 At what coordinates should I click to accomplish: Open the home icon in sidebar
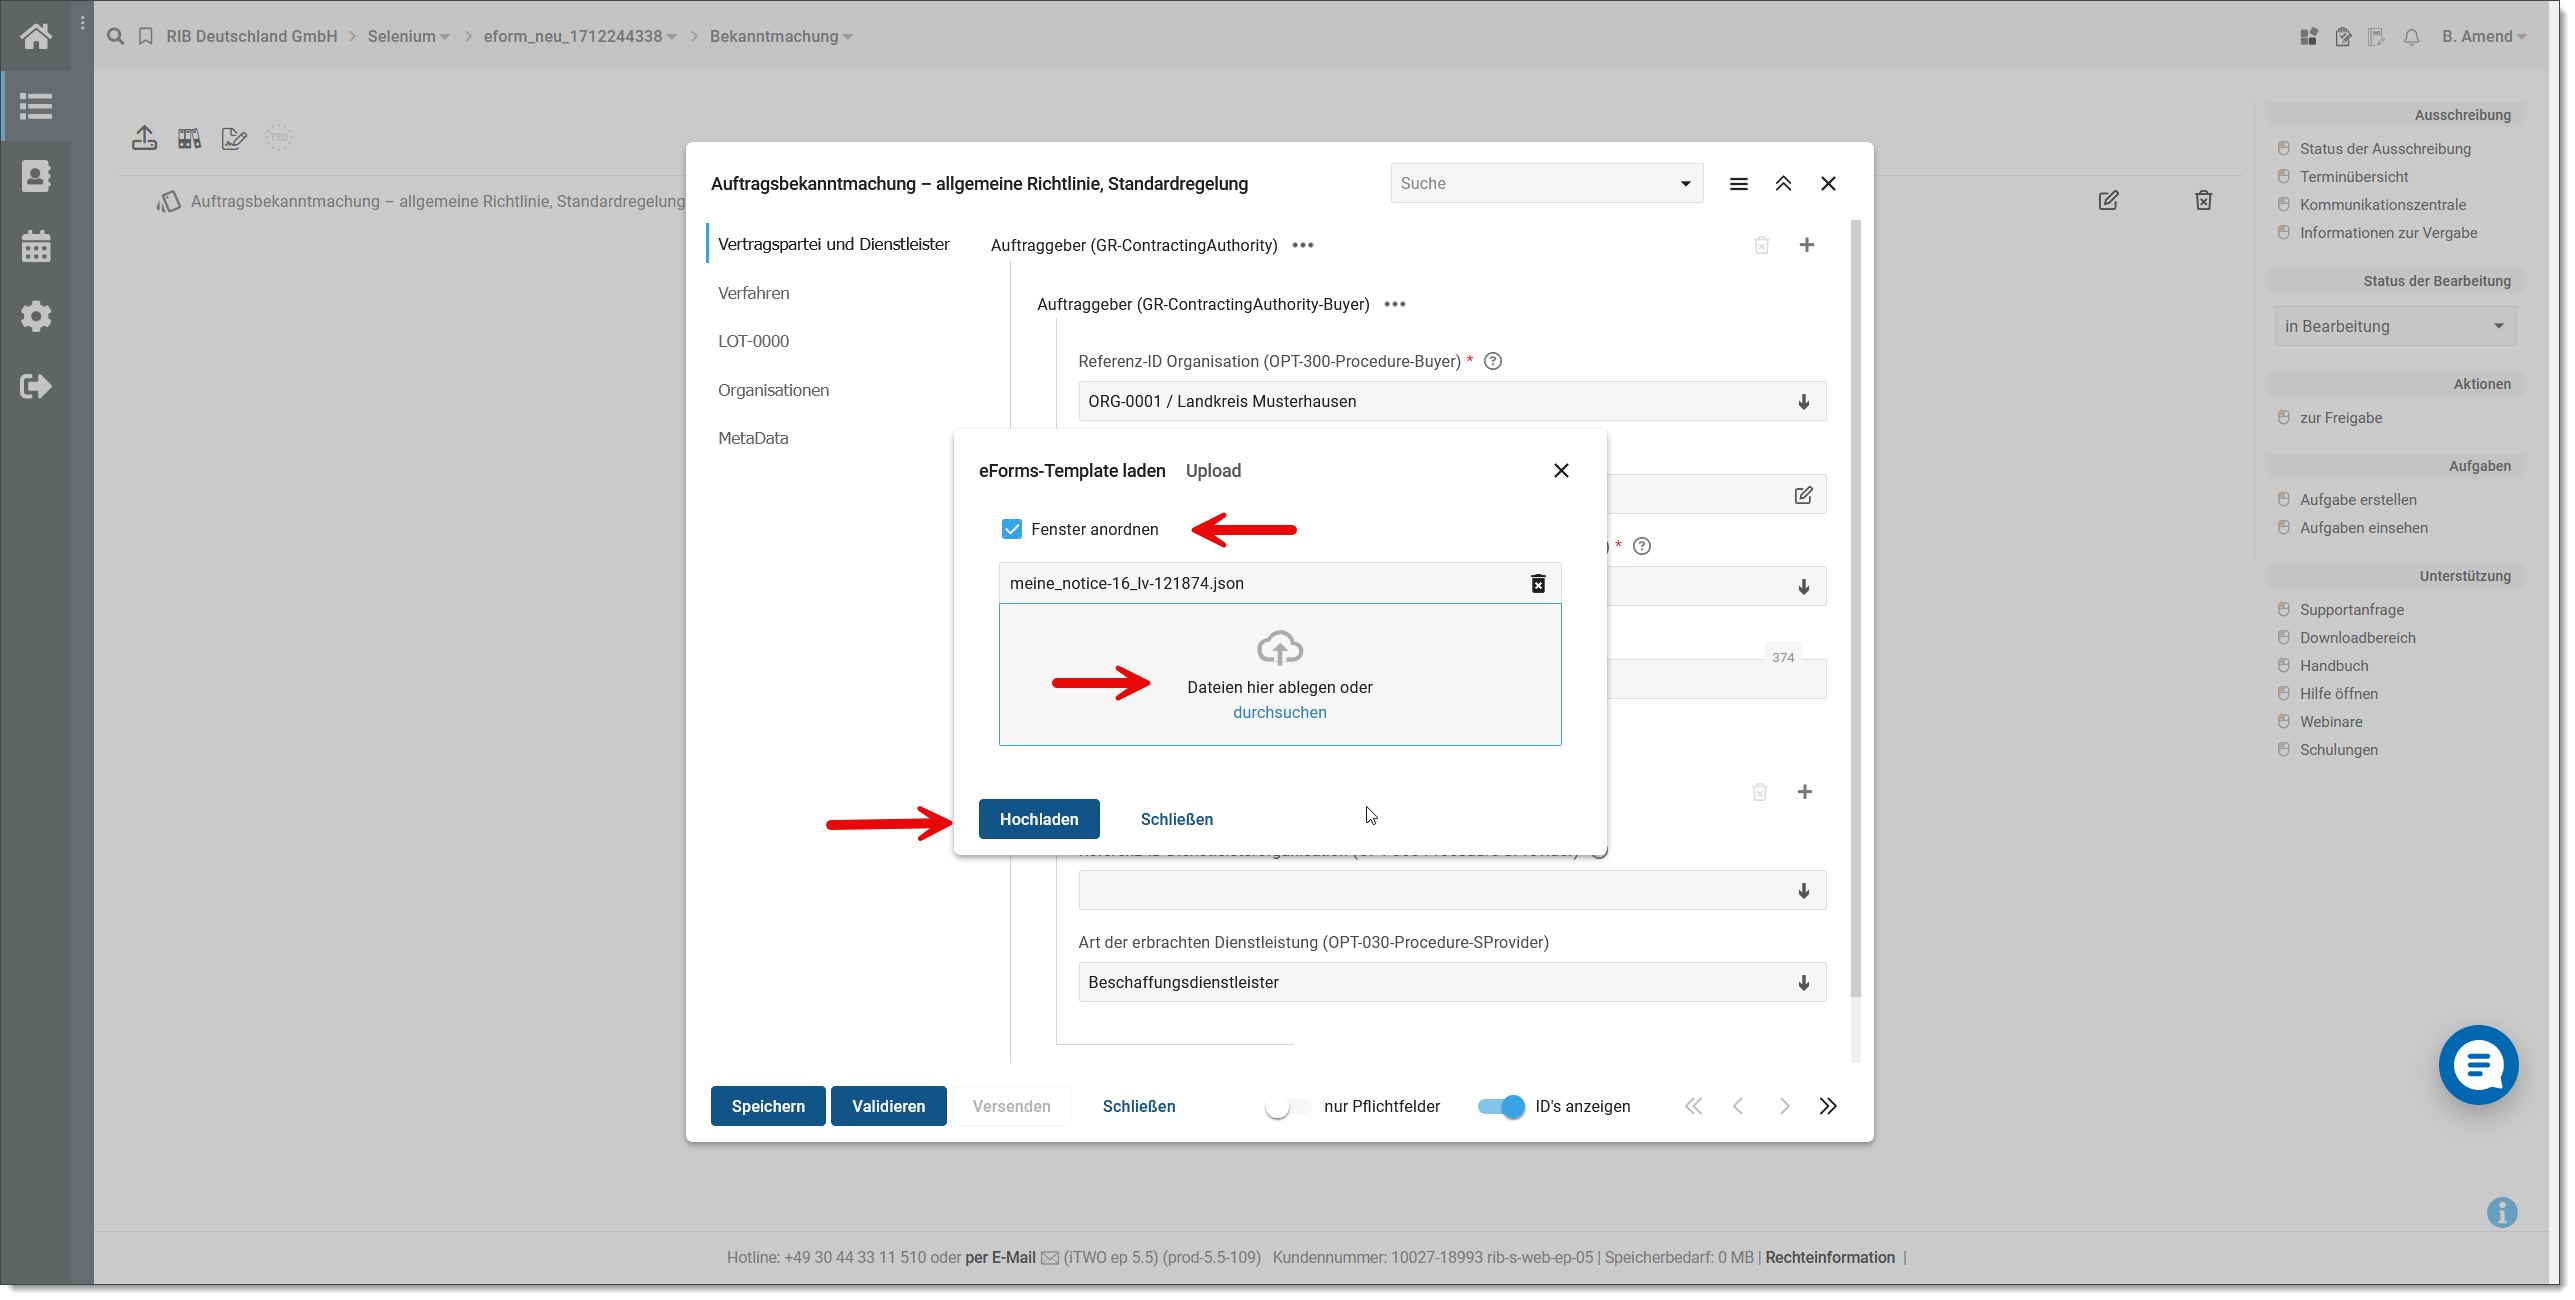click(36, 36)
